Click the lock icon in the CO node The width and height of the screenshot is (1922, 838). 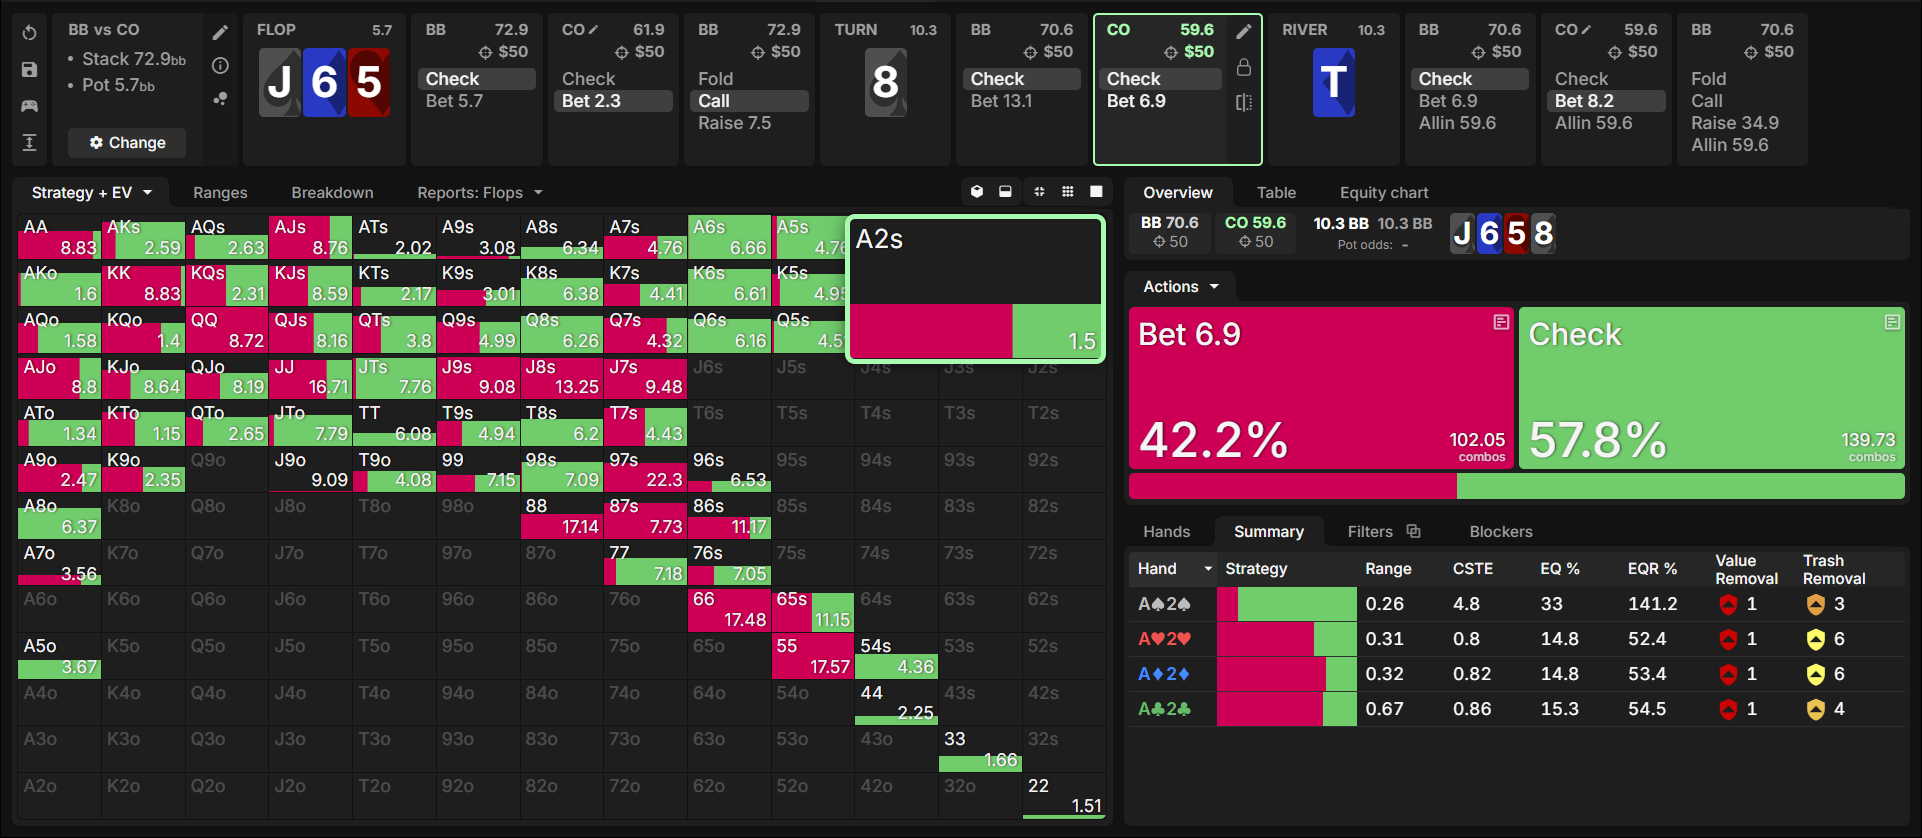pyautogui.click(x=1244, y=67)
